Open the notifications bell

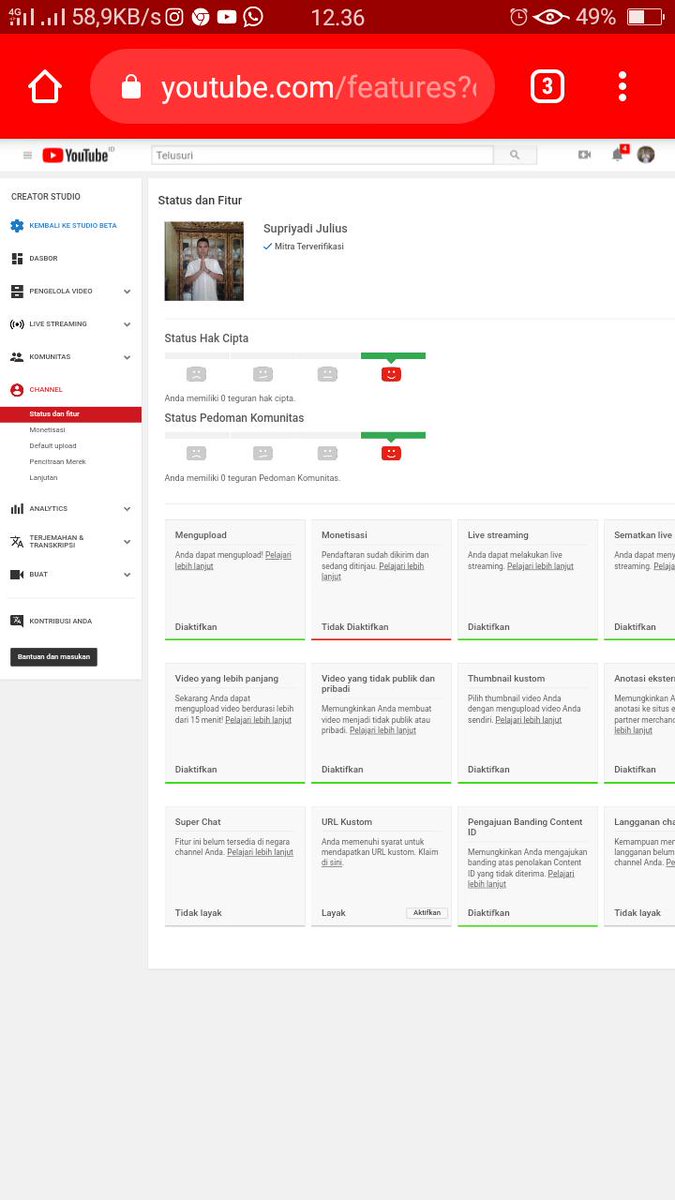click(617, 155)
